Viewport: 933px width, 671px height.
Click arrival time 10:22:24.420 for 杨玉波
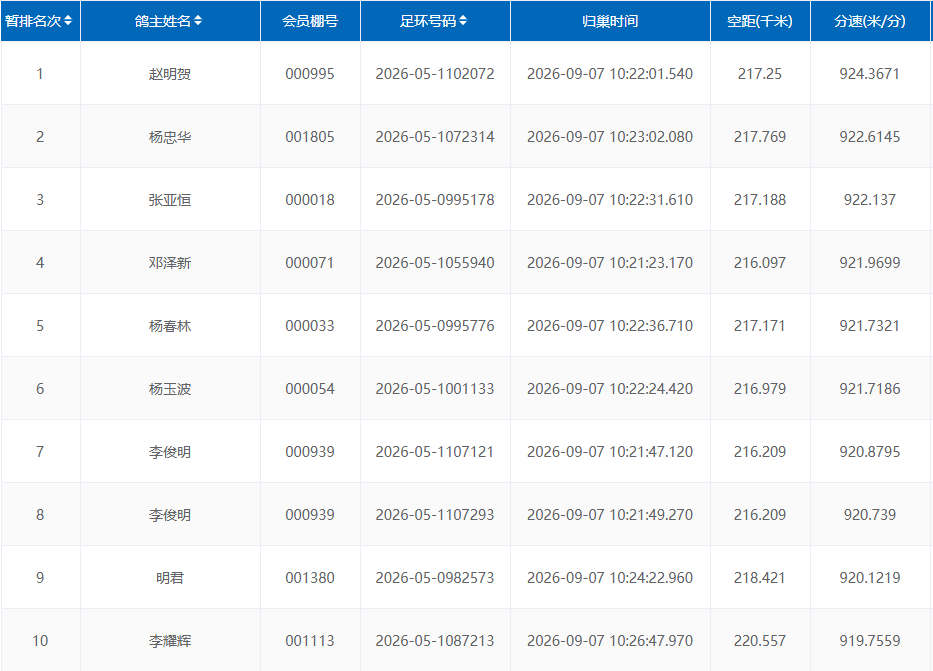pyautogui.click(x=610, y=389)
